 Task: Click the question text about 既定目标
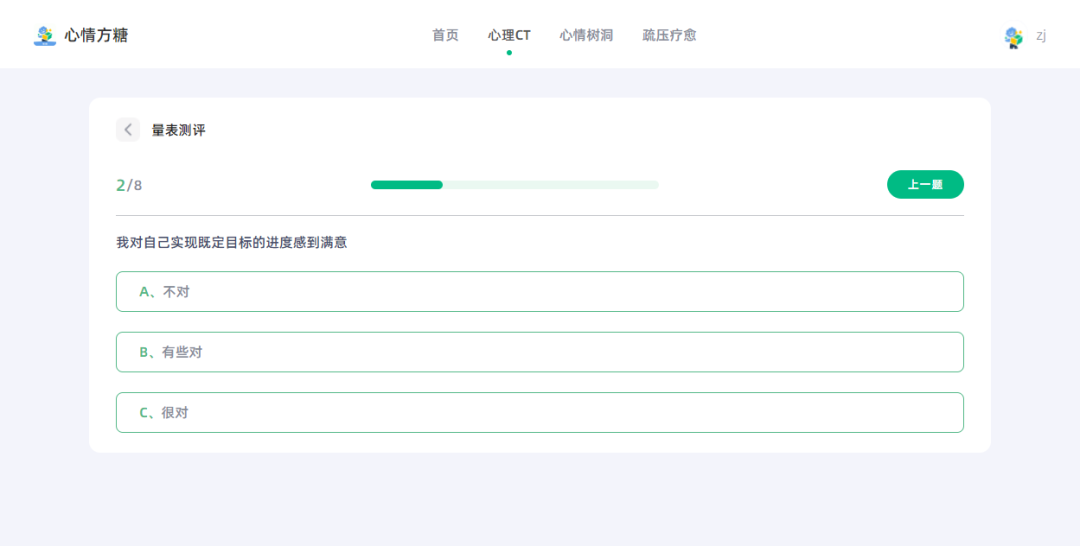(231, 242)
